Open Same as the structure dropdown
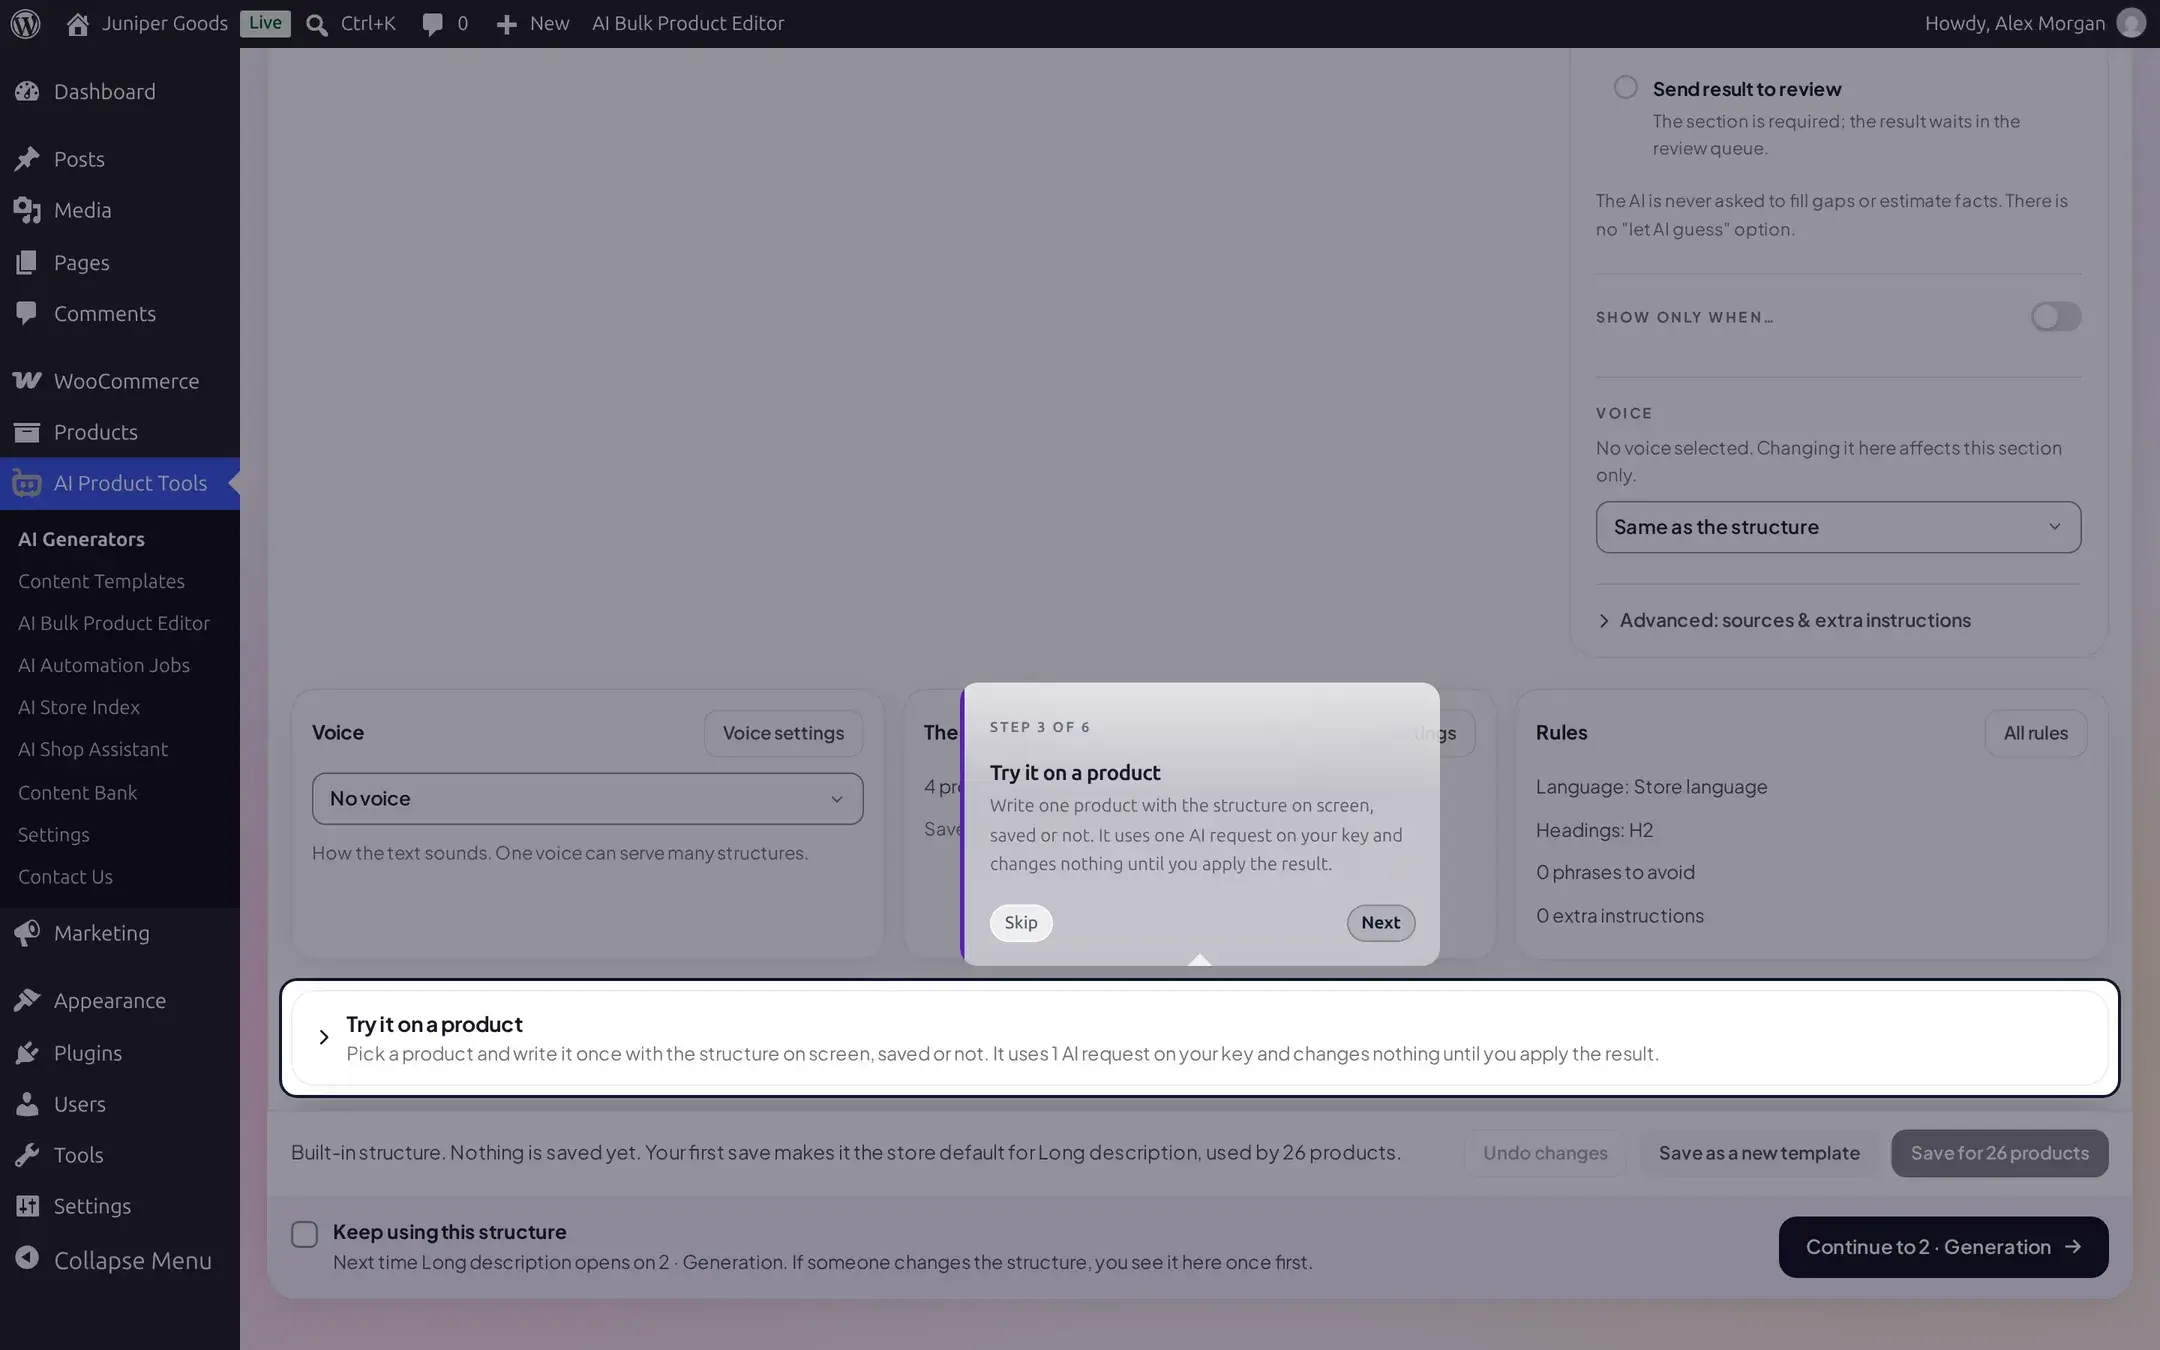 coord(1838,527)
